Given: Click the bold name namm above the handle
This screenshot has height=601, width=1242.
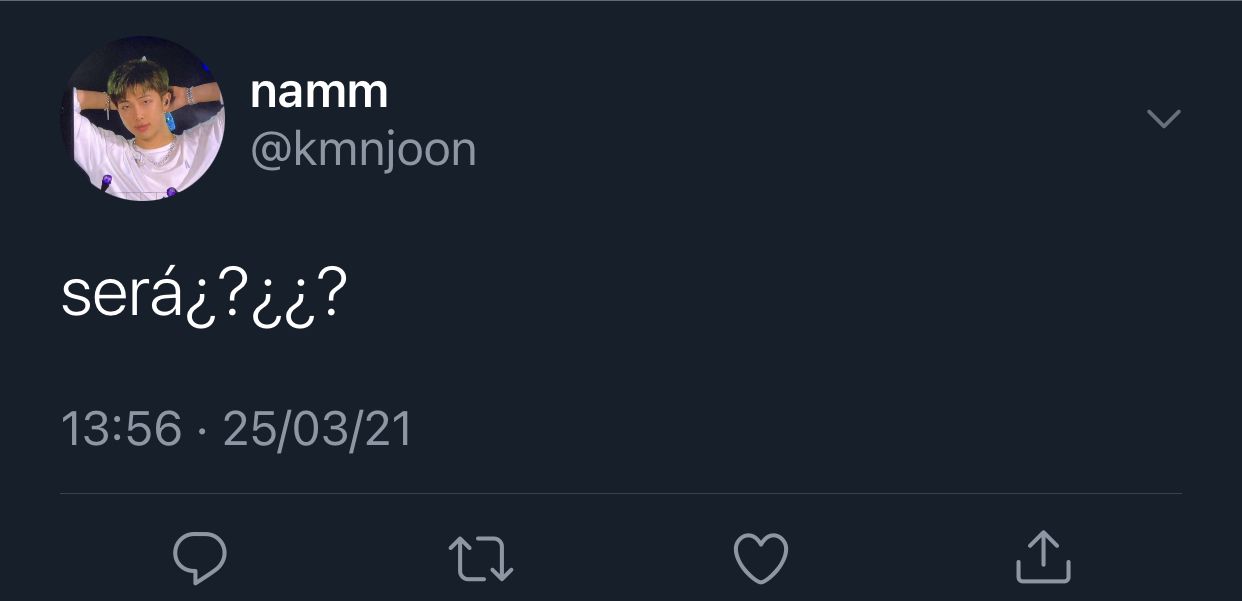Looking at the screenshot, I should click(x=319, y=92).
